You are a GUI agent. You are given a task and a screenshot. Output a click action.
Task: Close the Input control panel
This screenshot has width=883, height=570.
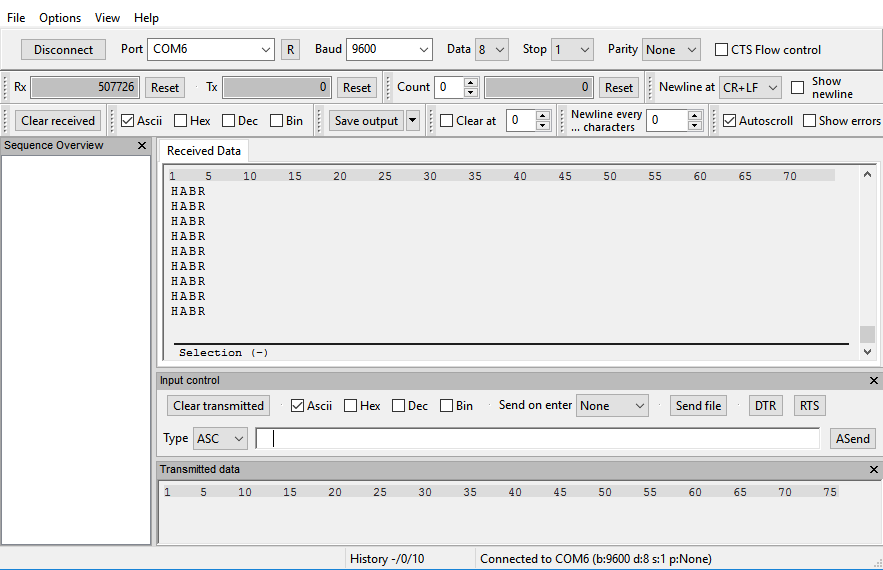pyautogui.click(x=873, y=381)
